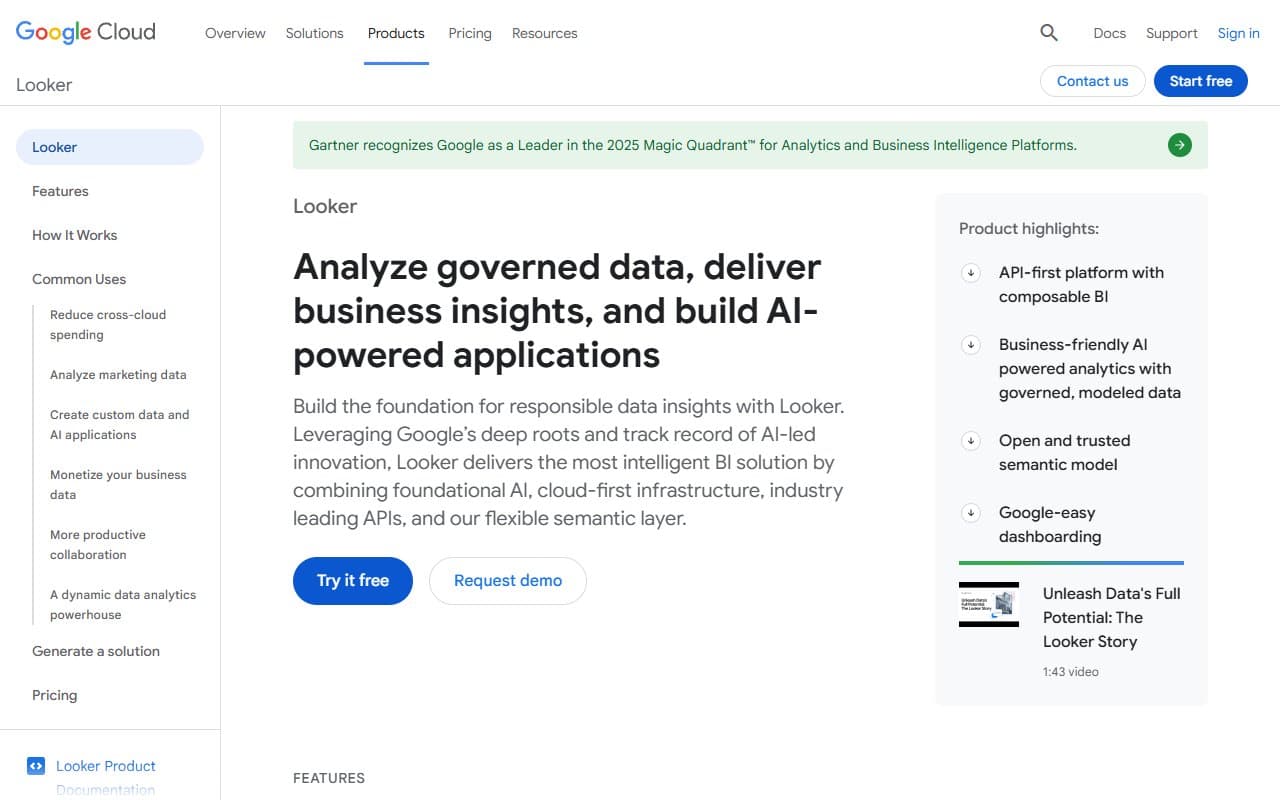Click the Google Cloud logo
The width and height of the screenshot is (1280, 800).
click(x=84, y=31)
